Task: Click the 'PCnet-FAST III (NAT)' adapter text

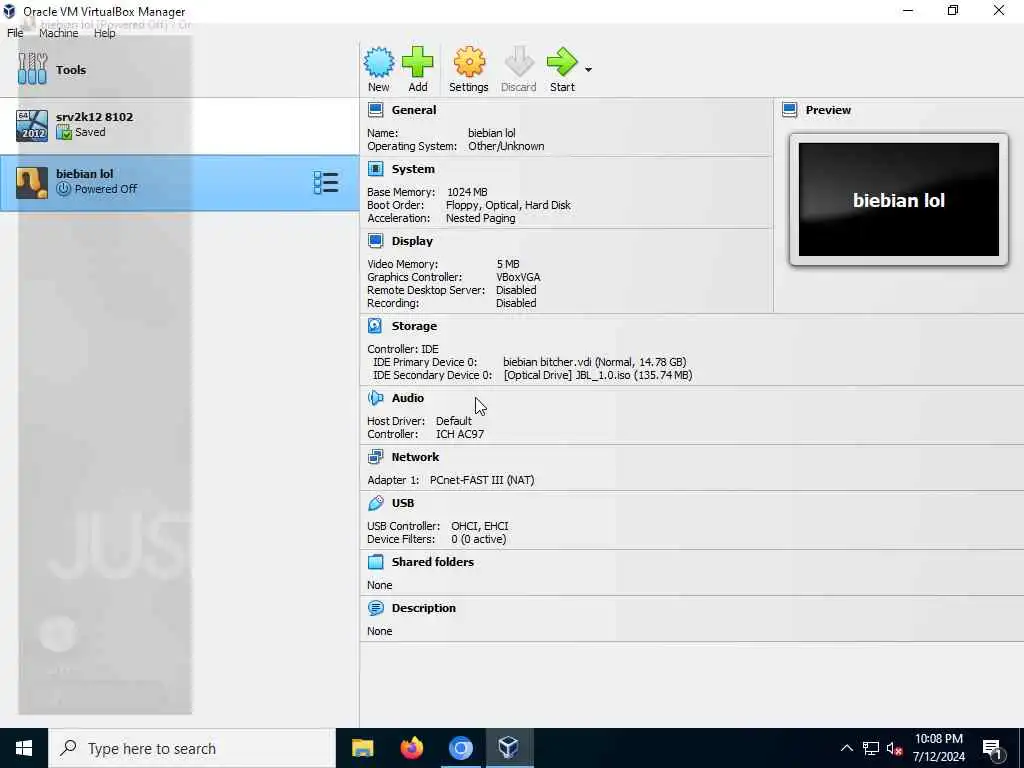Action: 482,480
